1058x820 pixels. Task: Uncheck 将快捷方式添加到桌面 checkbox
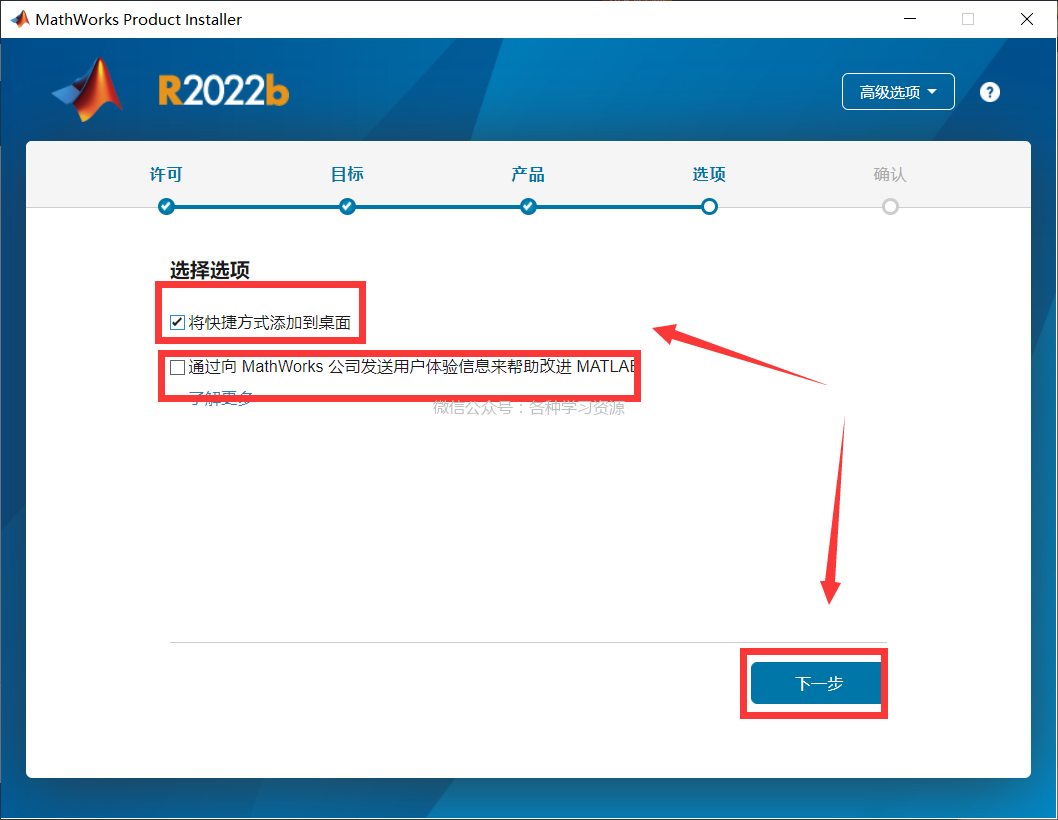pos(177,323)
